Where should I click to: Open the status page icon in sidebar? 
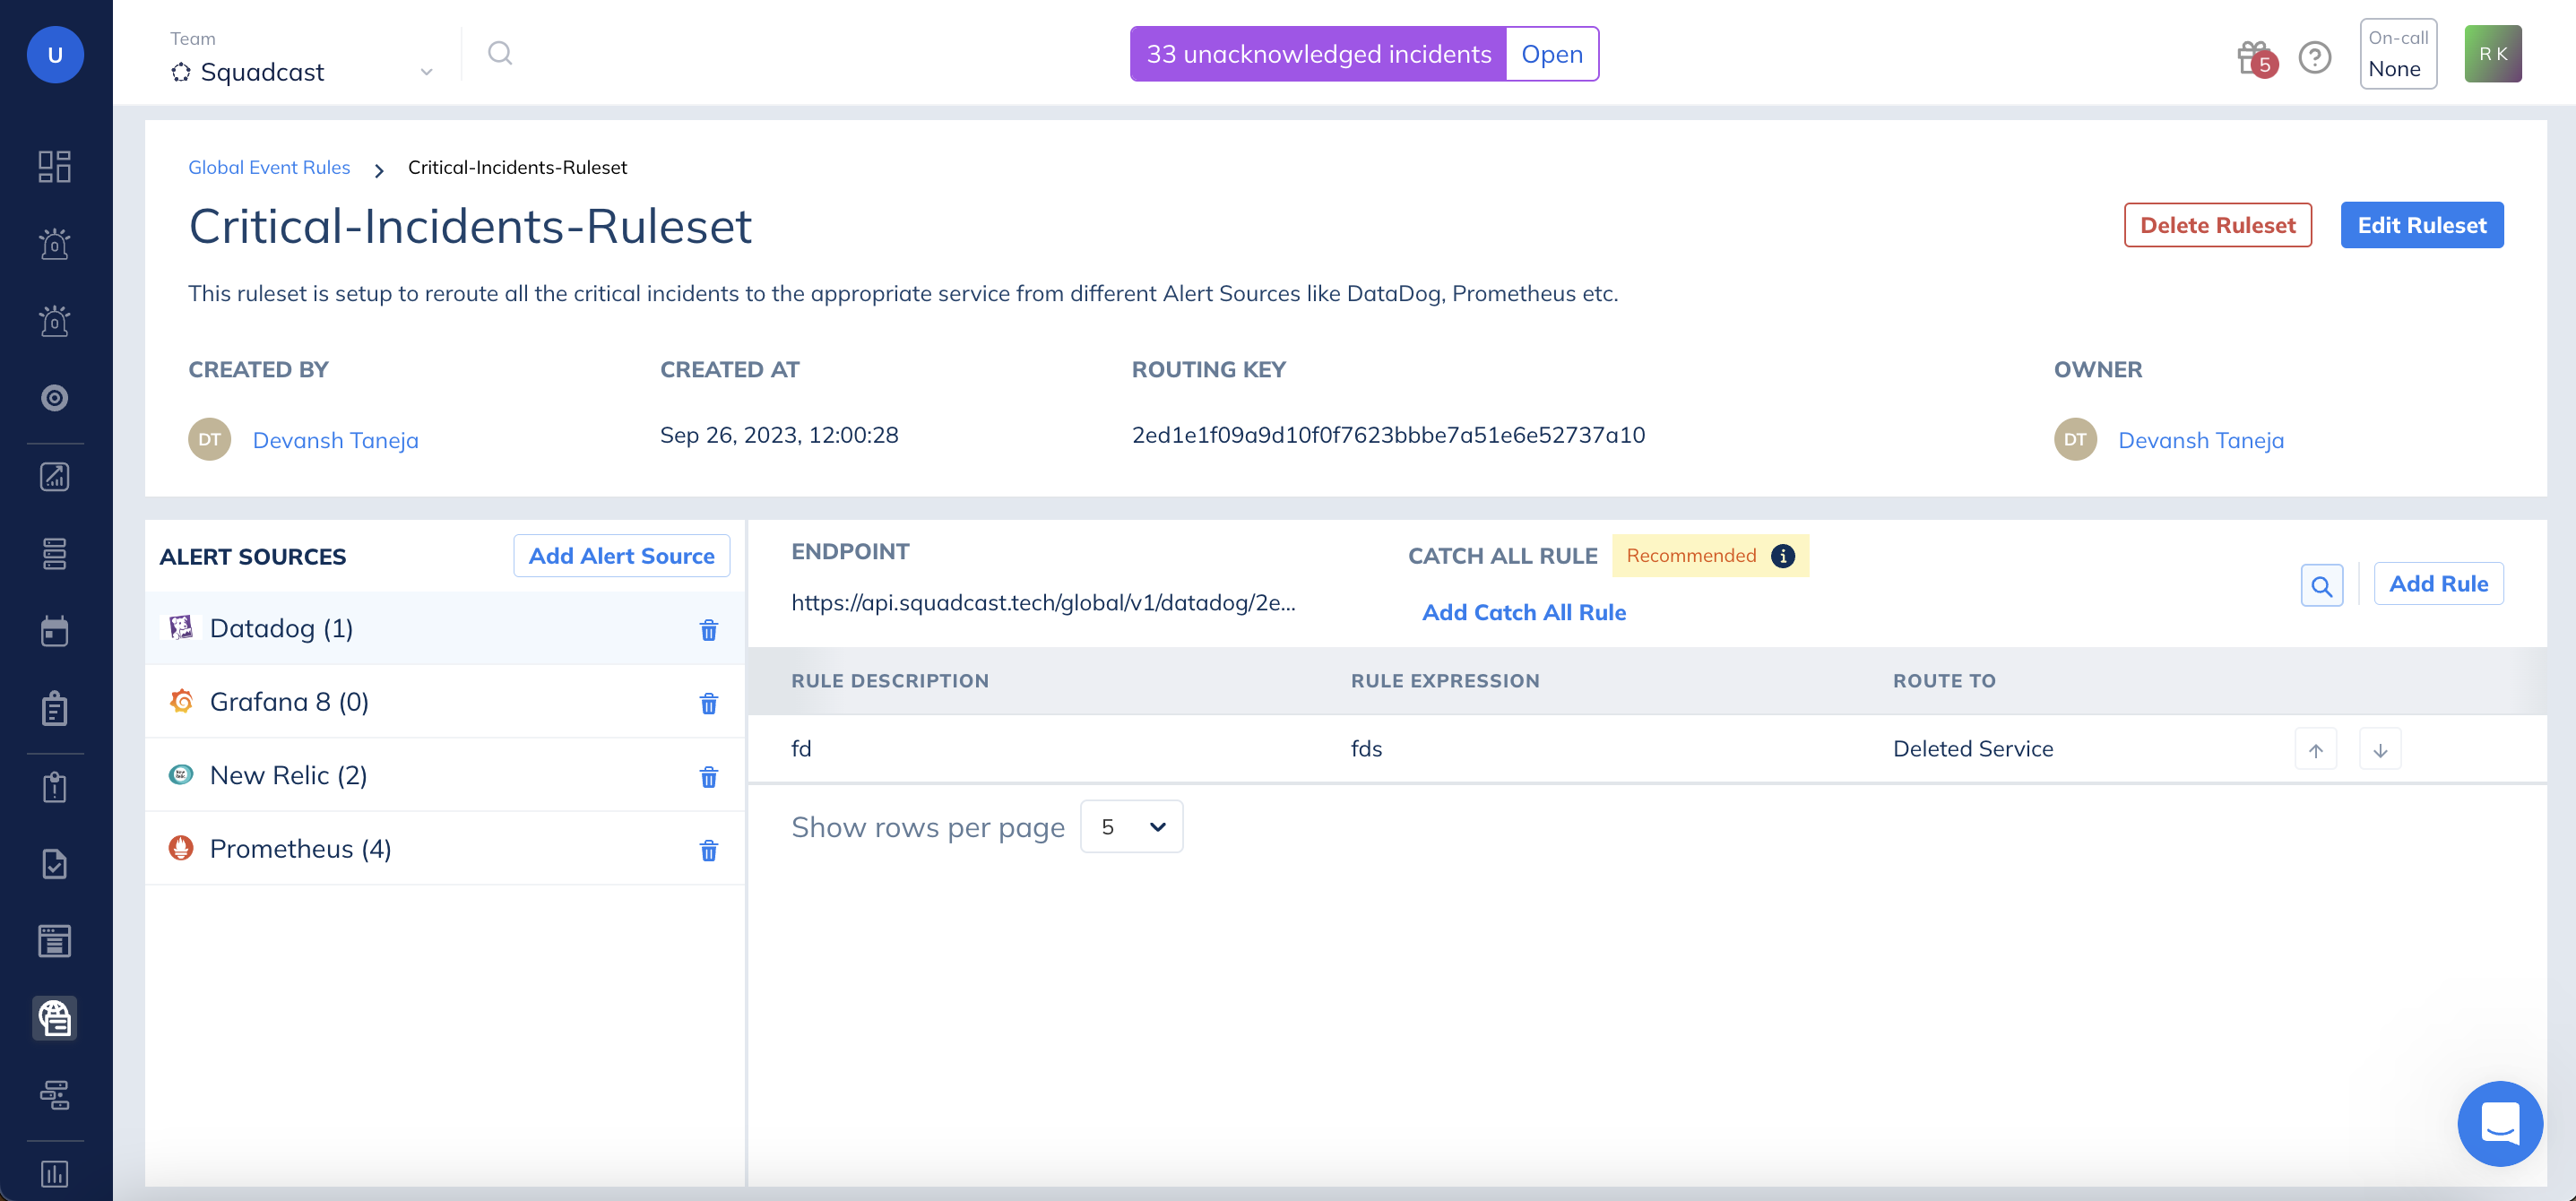pyautogui.click(x=55, y=941)
